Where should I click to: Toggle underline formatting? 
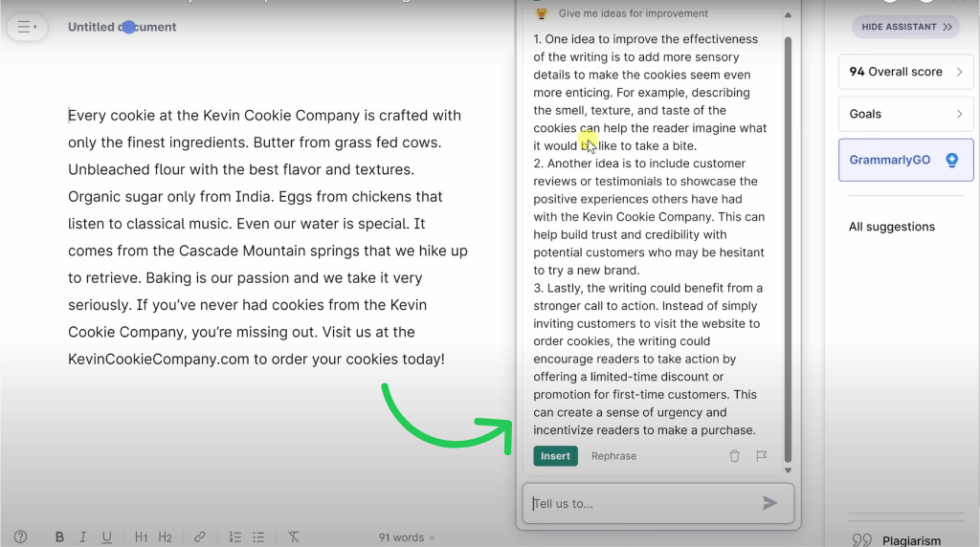(107, 537)
